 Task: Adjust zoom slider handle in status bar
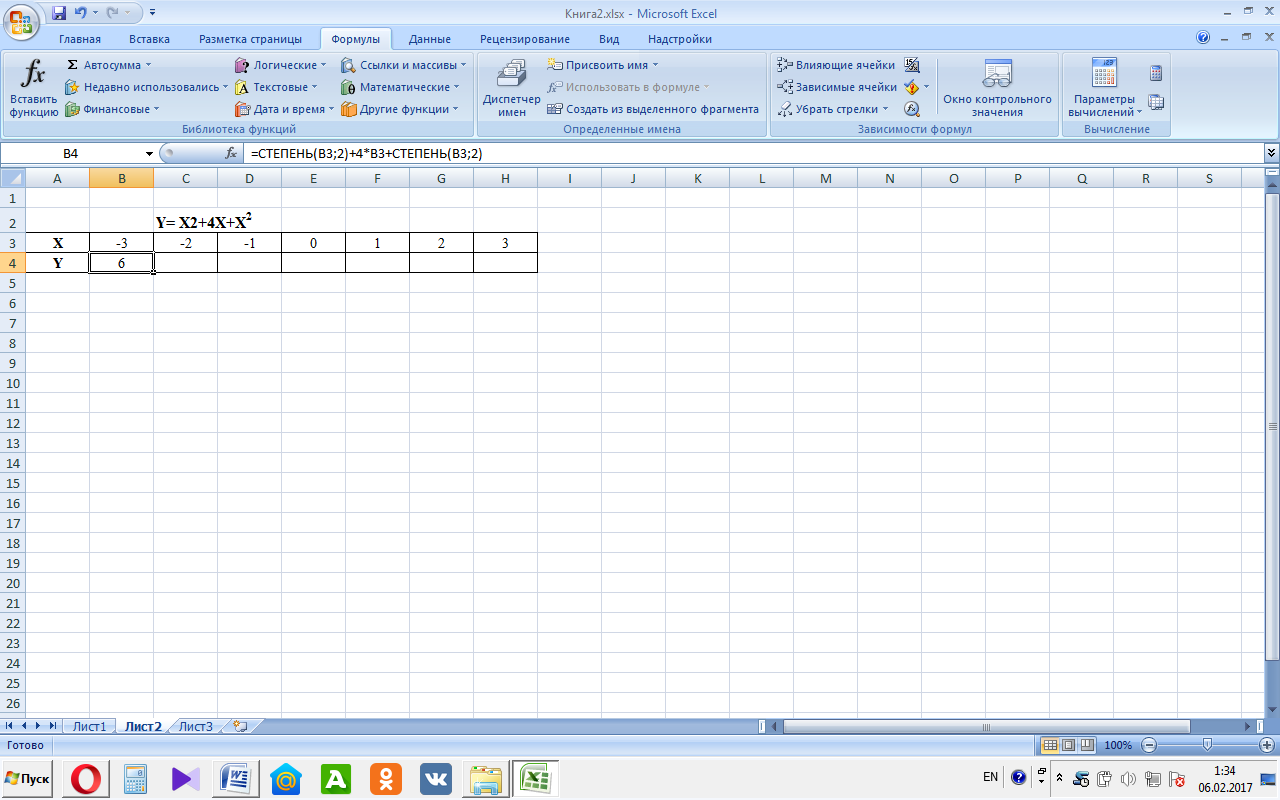coord(1208,745)
